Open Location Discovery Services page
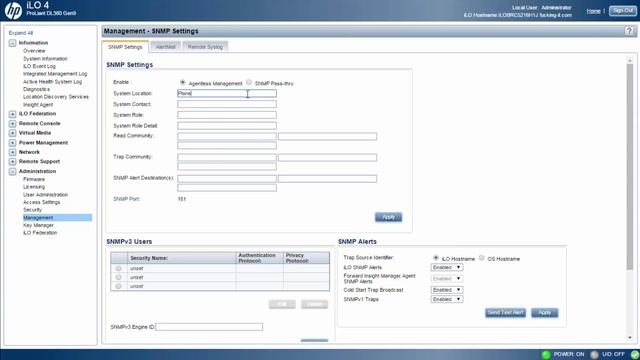Viewport: 640px width, 360px height. point(56,97)
